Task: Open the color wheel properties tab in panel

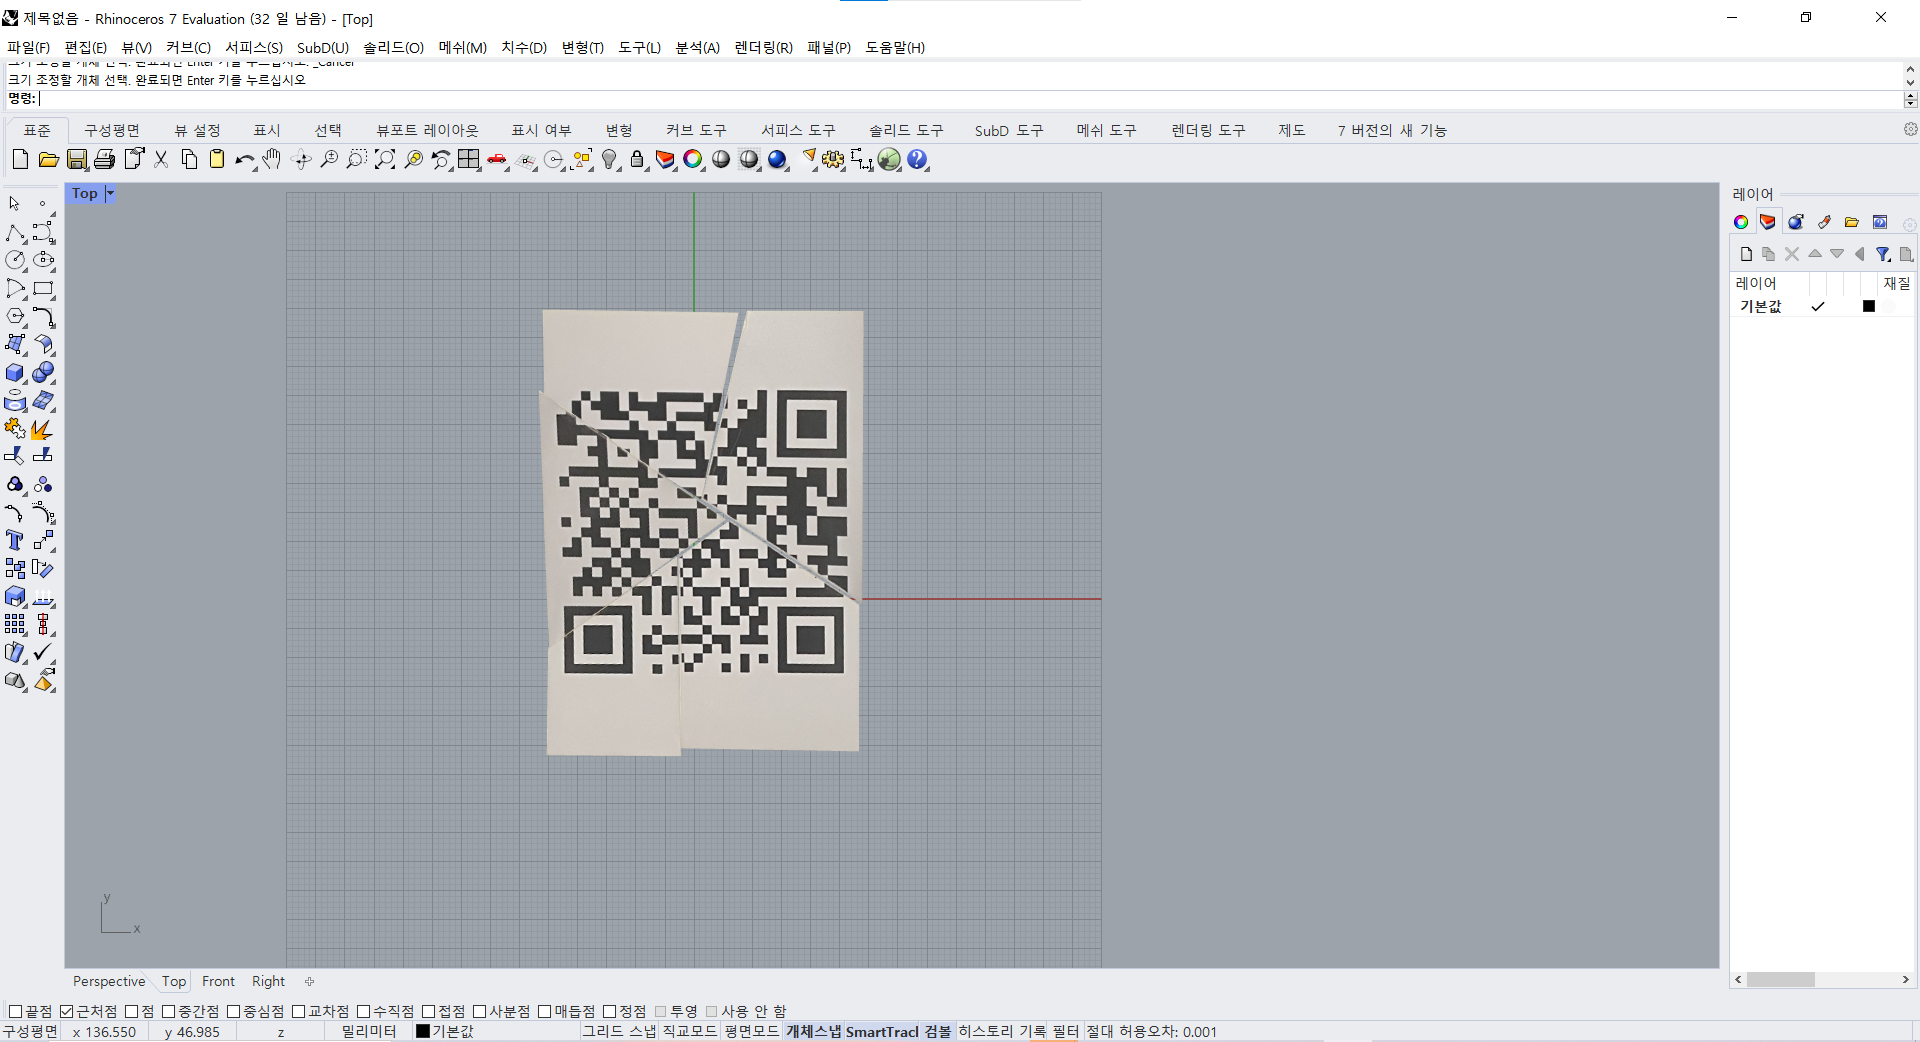Action: point(1741,222)
